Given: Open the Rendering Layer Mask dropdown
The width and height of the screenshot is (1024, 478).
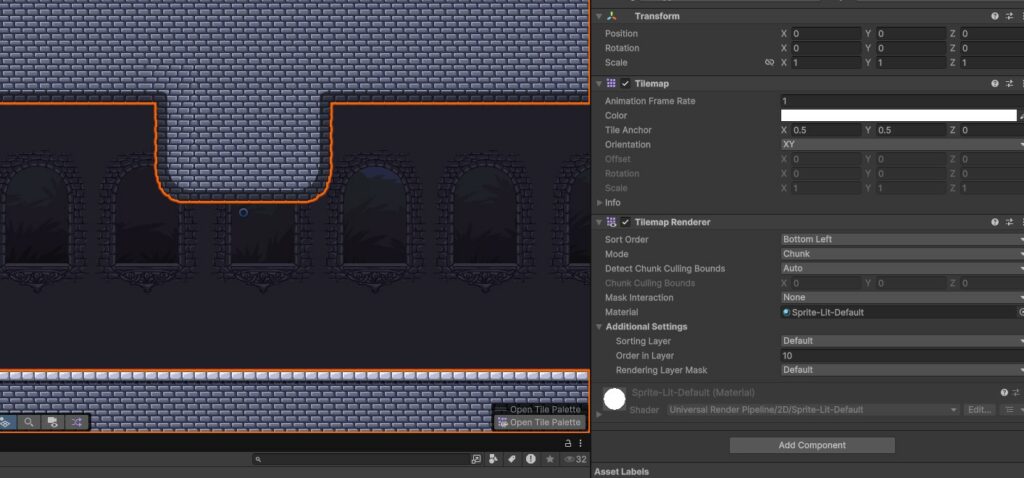Looking at the screenshot, I should pyautogui.click(x=903, y=370).
